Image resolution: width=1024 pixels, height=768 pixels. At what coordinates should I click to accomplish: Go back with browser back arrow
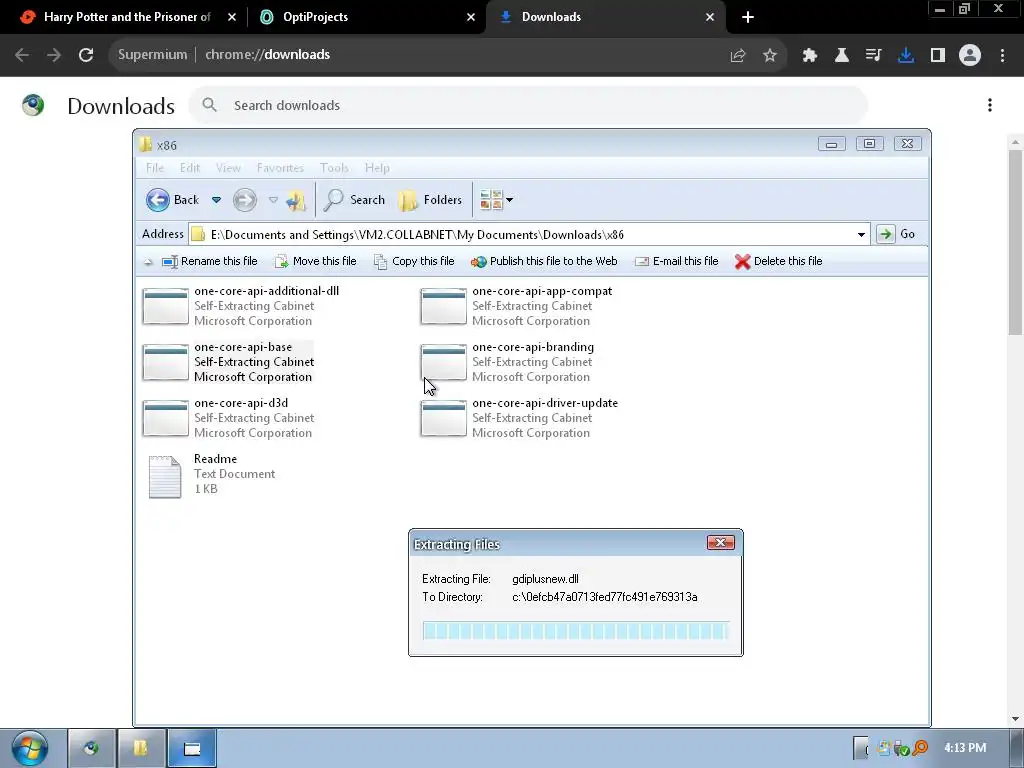coord(22,55)
